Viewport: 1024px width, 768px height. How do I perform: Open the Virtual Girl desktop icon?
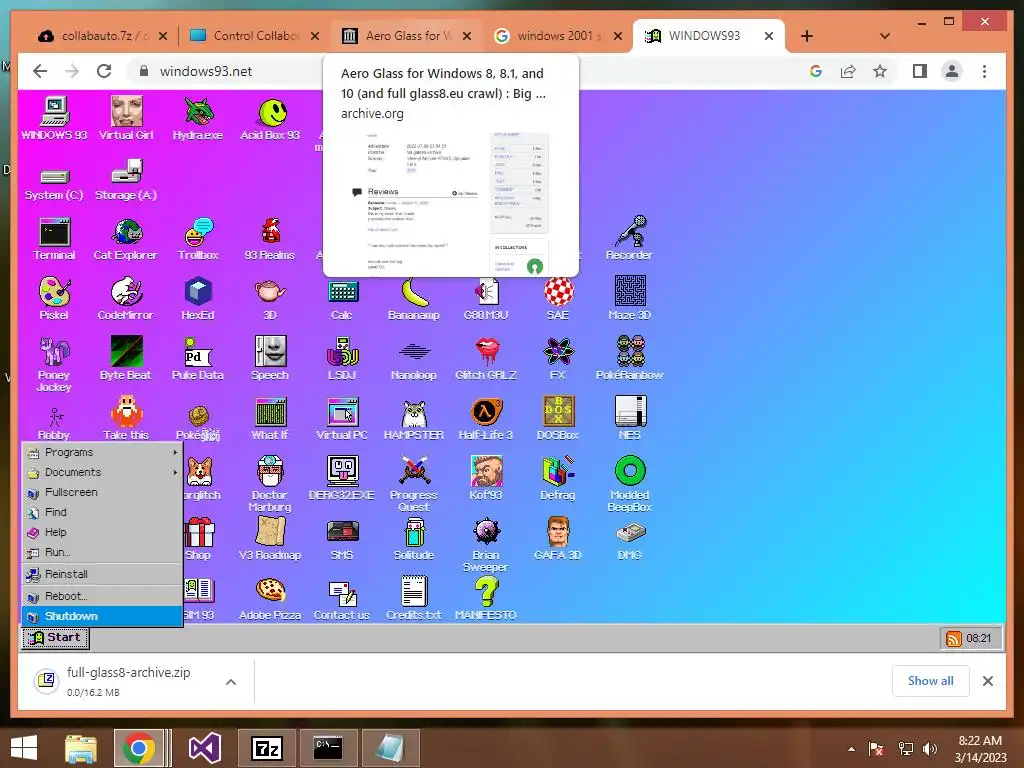pos(126,118)
